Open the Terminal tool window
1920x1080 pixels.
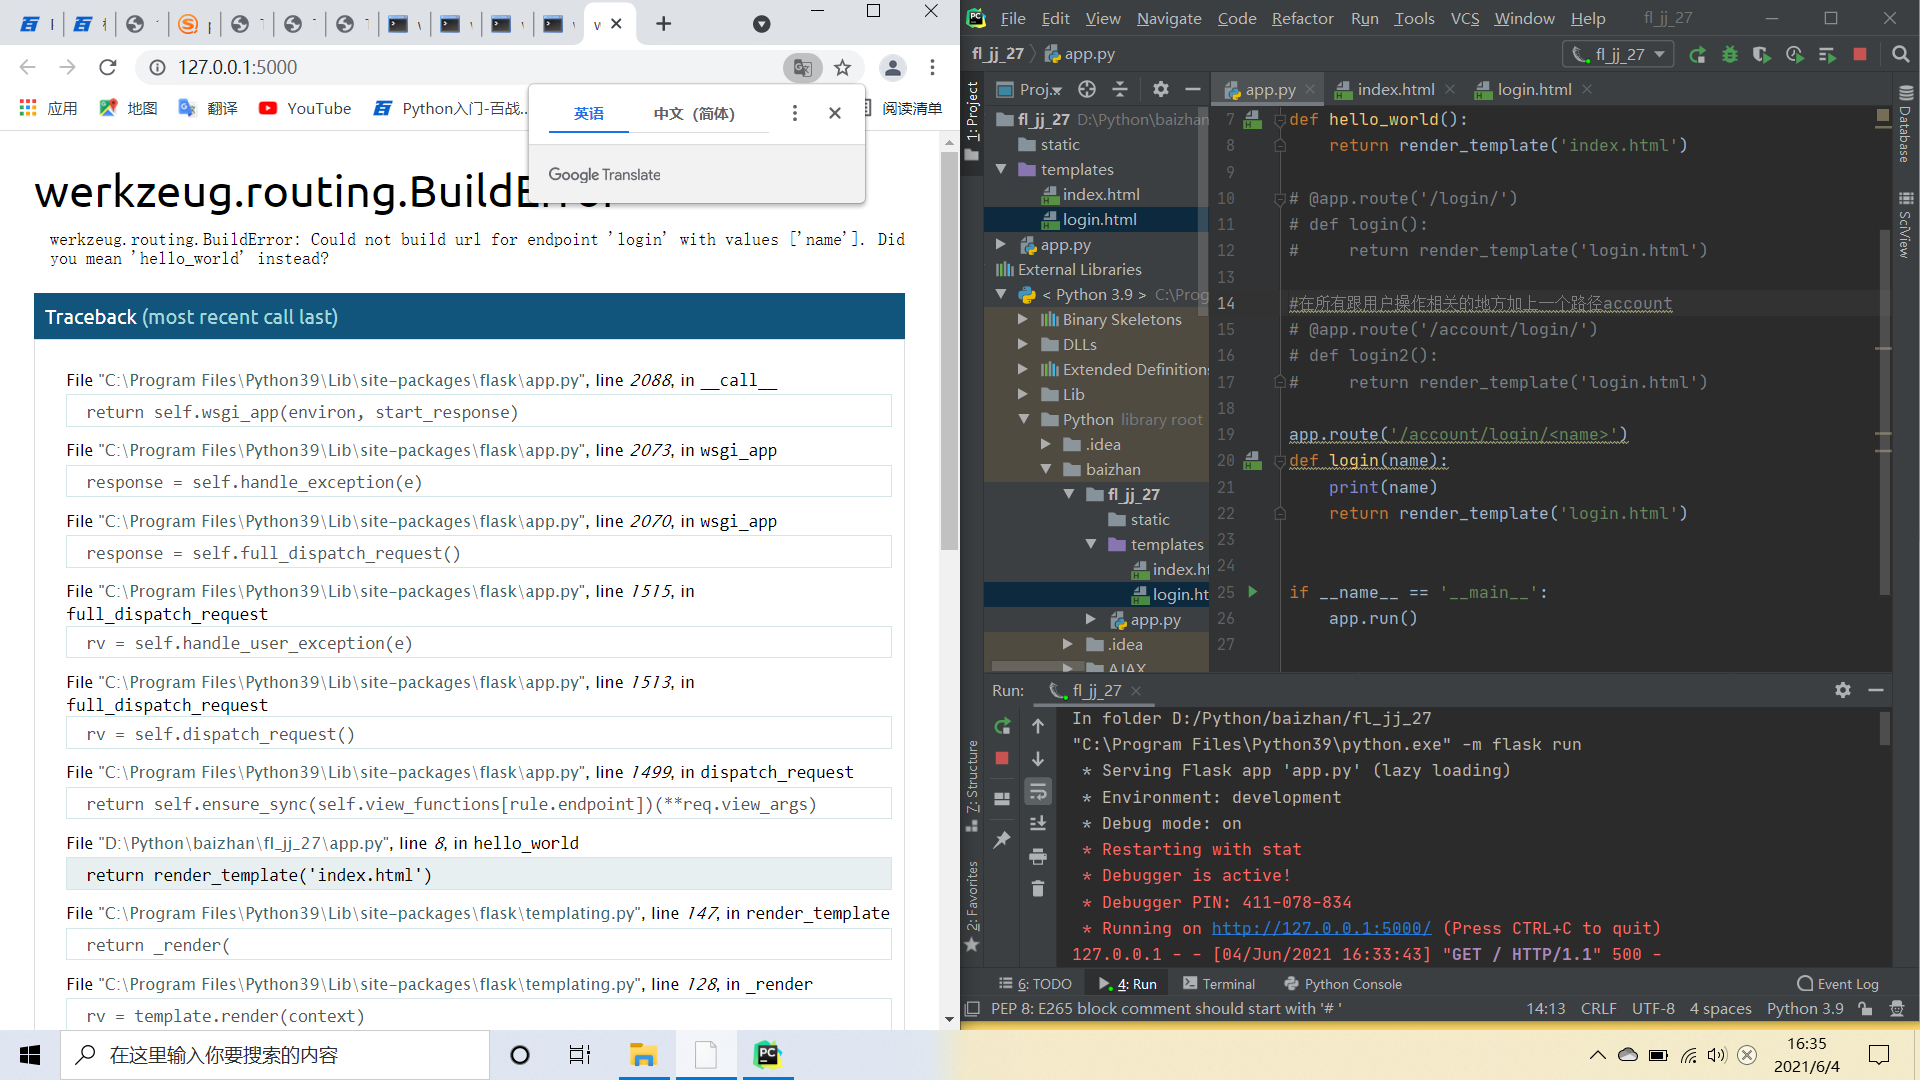tap(1219, 984)
